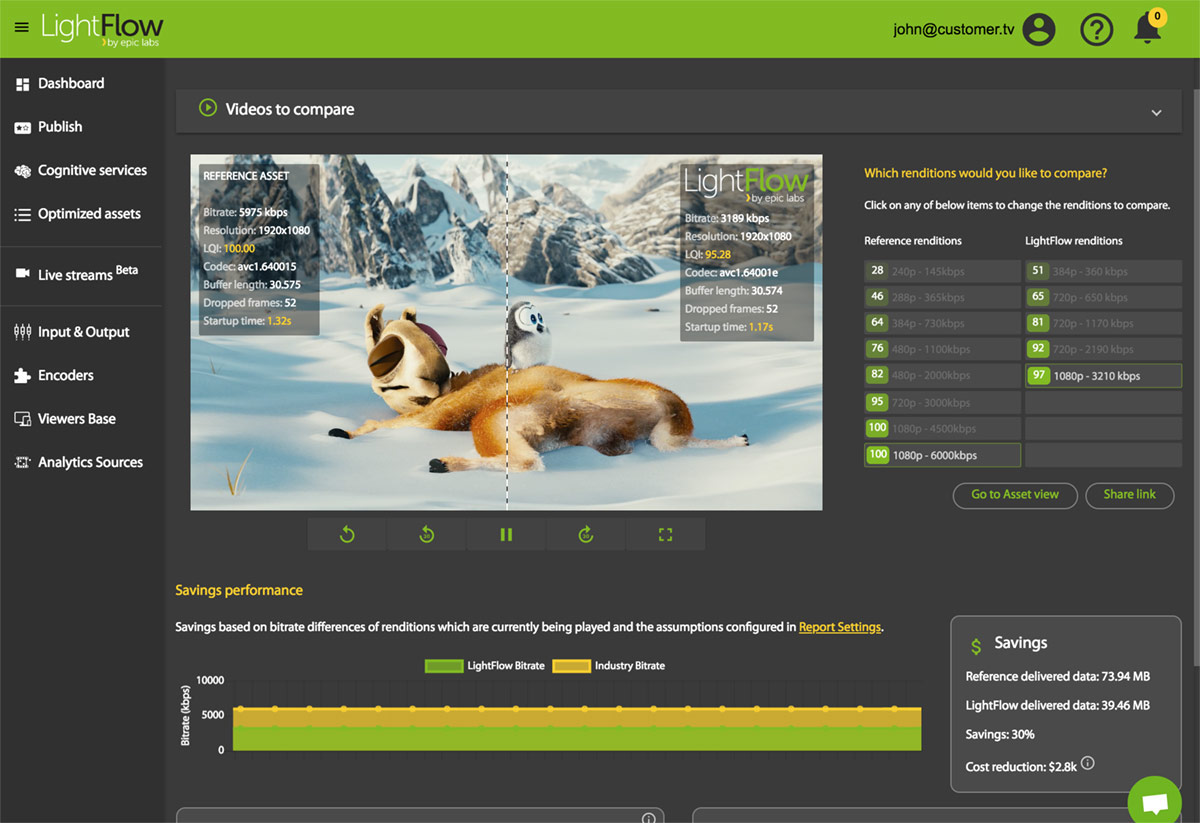Open the chat support bubble
This screenshot has height=823, width=1200.
[x=1155, y=802]
